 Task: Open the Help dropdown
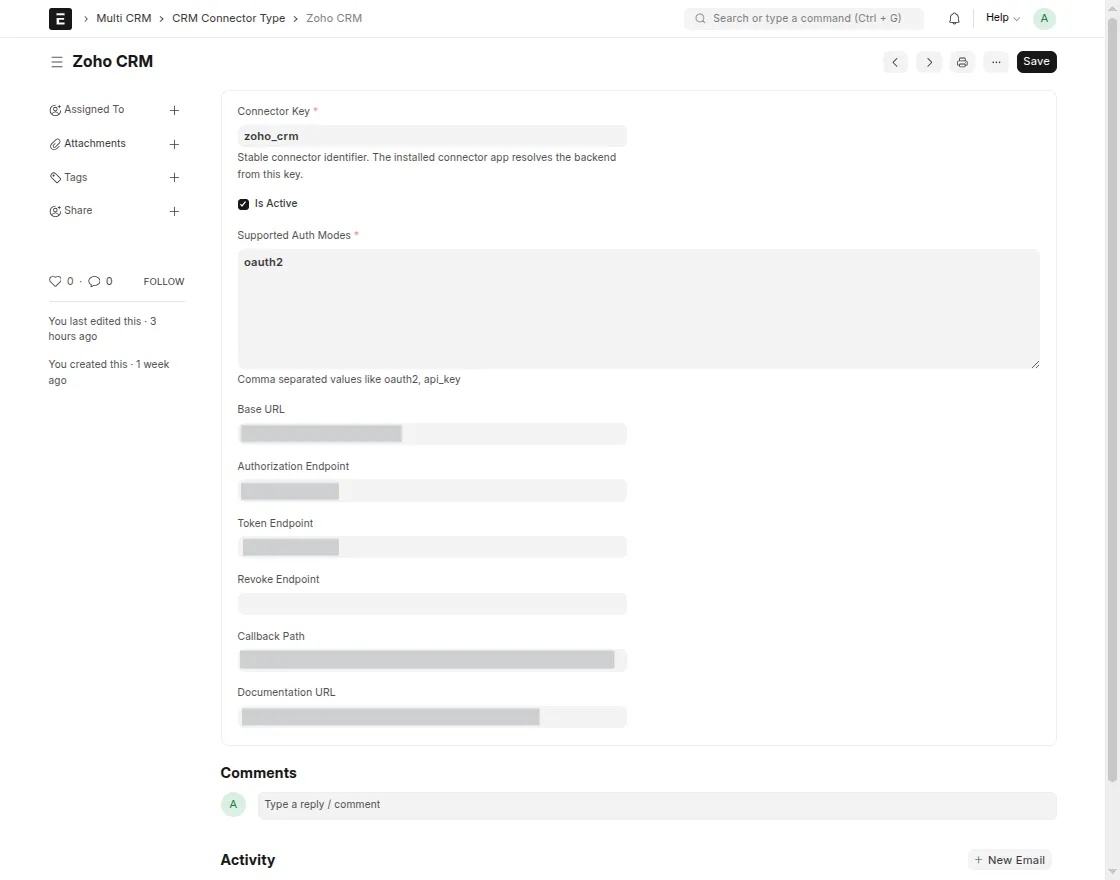click(x=1003, y=18)
